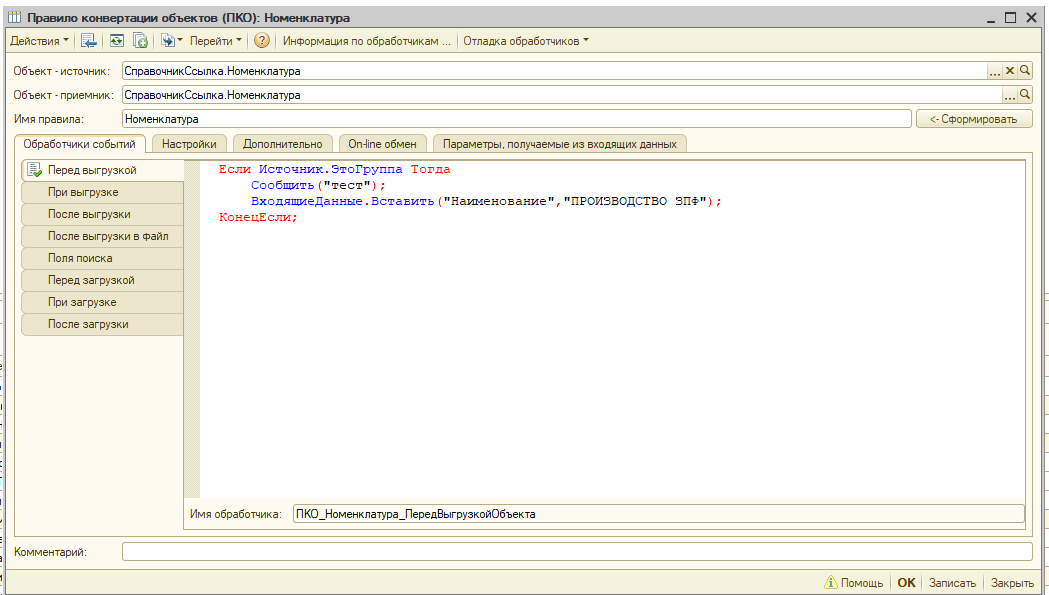Click the Записать button
This screenshot has width=1049, height=595.
[x=953, y=583]
